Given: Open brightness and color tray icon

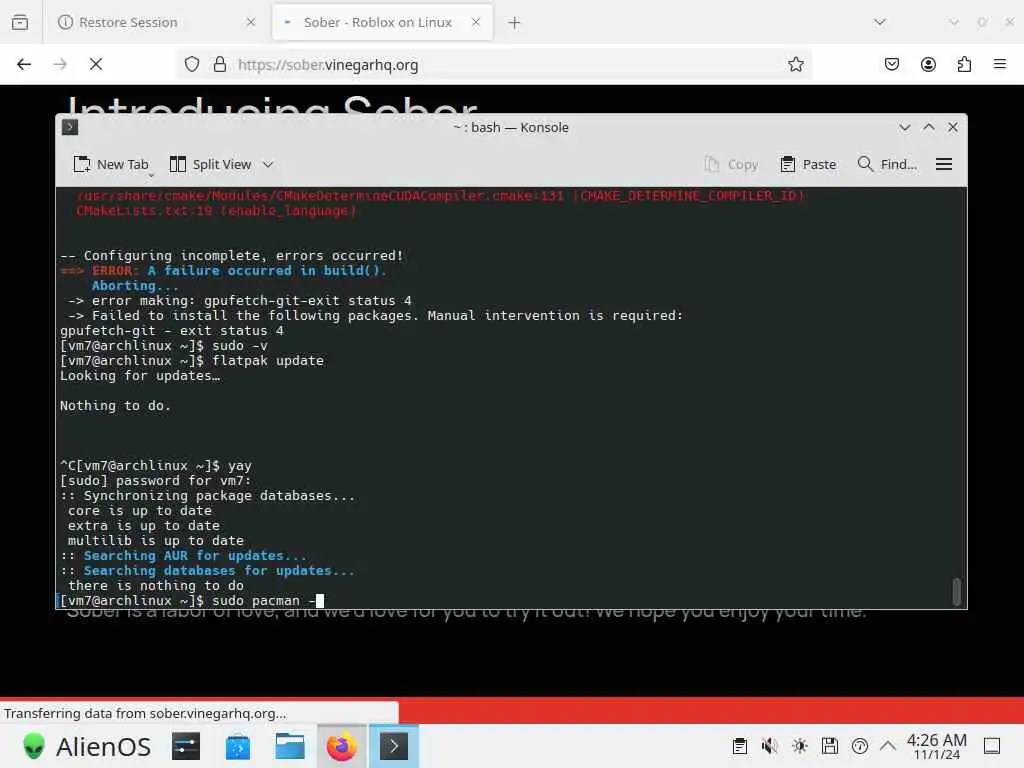Looking at the screenshot, I should 799,746.
